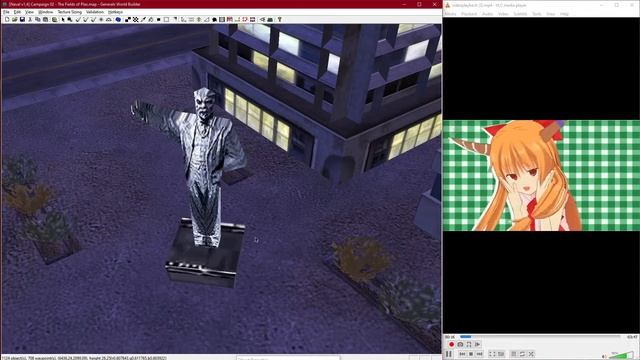The height and width of the screenshot is (360, 640).
Task: Open VLC Tools menu
Action: pyautogui.click(x=536, y=14)
